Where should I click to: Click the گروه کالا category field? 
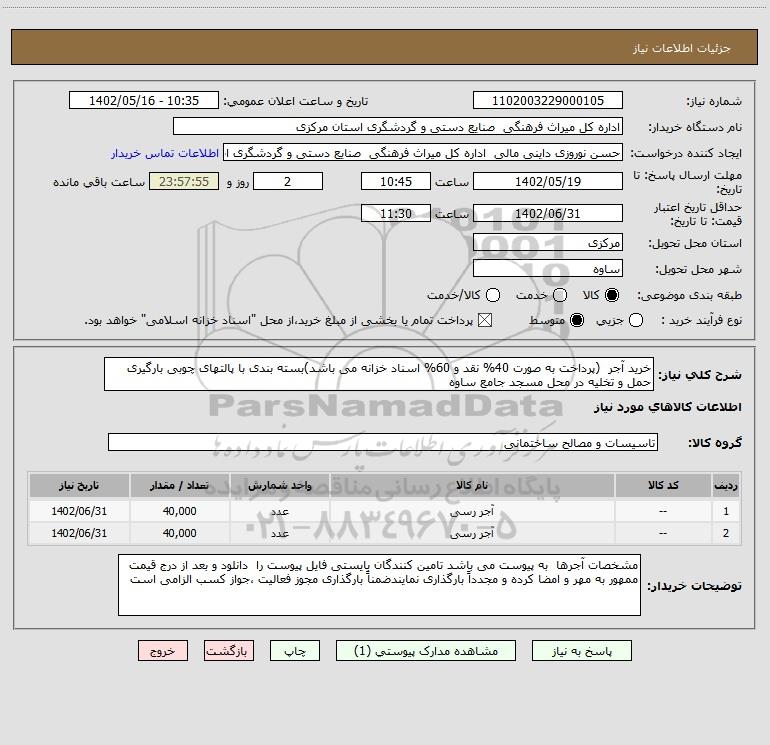tap(383, 442)
